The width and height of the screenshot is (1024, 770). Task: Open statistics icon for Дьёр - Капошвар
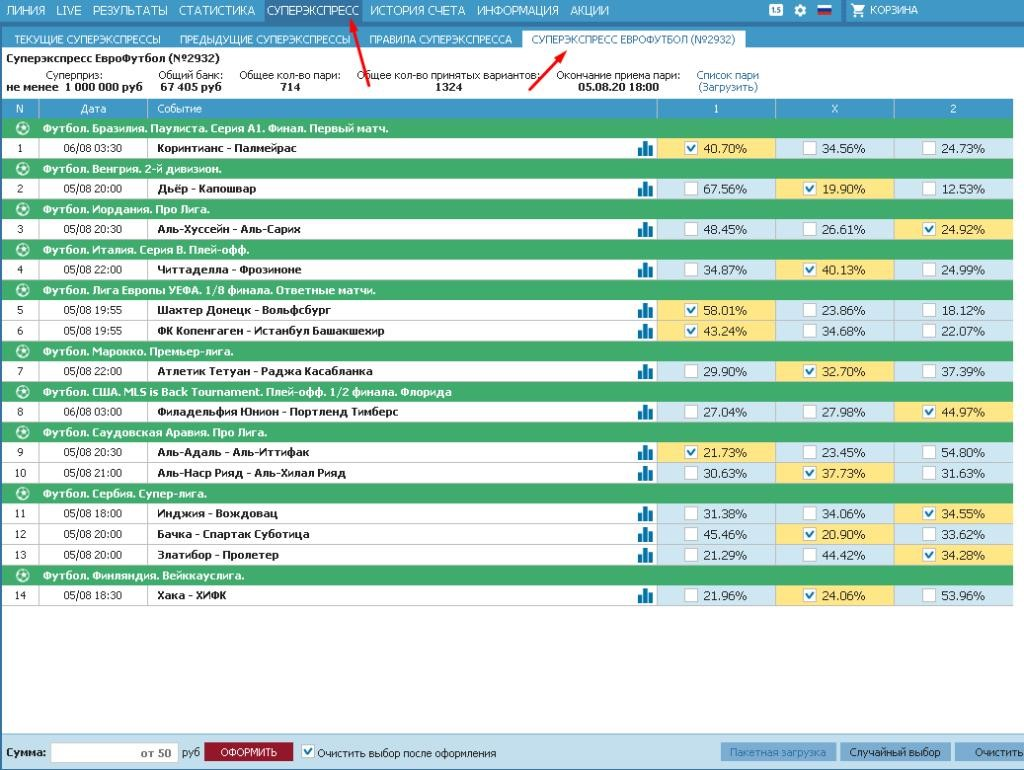click(x=645, y=189)
